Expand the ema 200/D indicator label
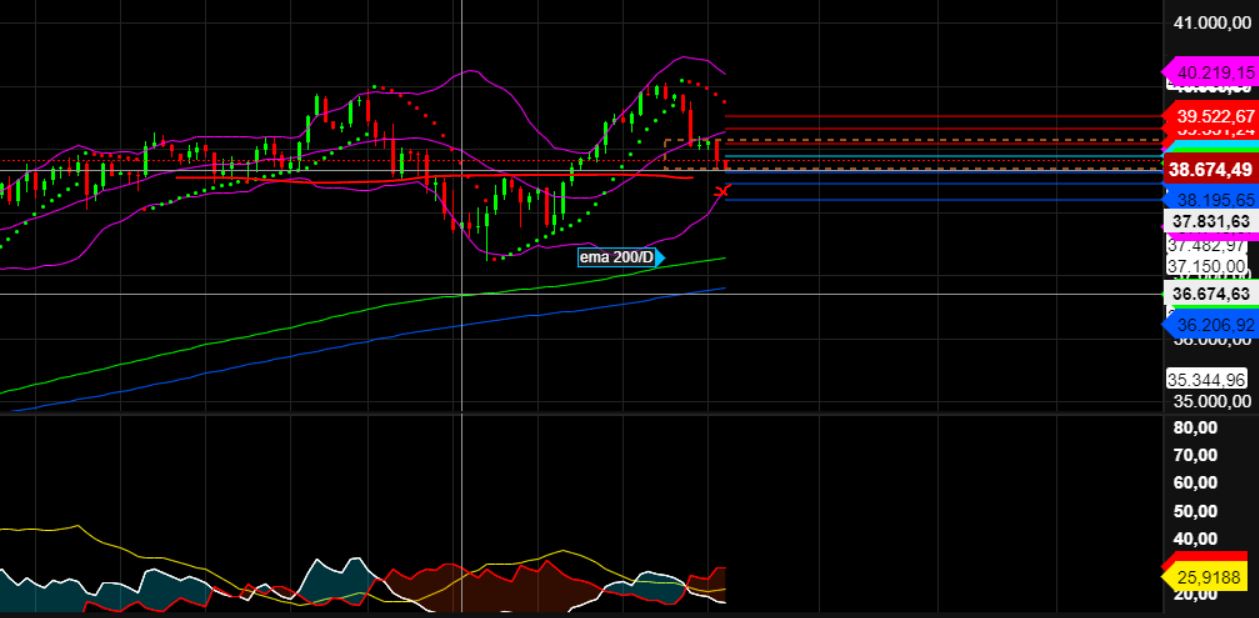This screenshot has height=618, width=1259. coord(615,258)
